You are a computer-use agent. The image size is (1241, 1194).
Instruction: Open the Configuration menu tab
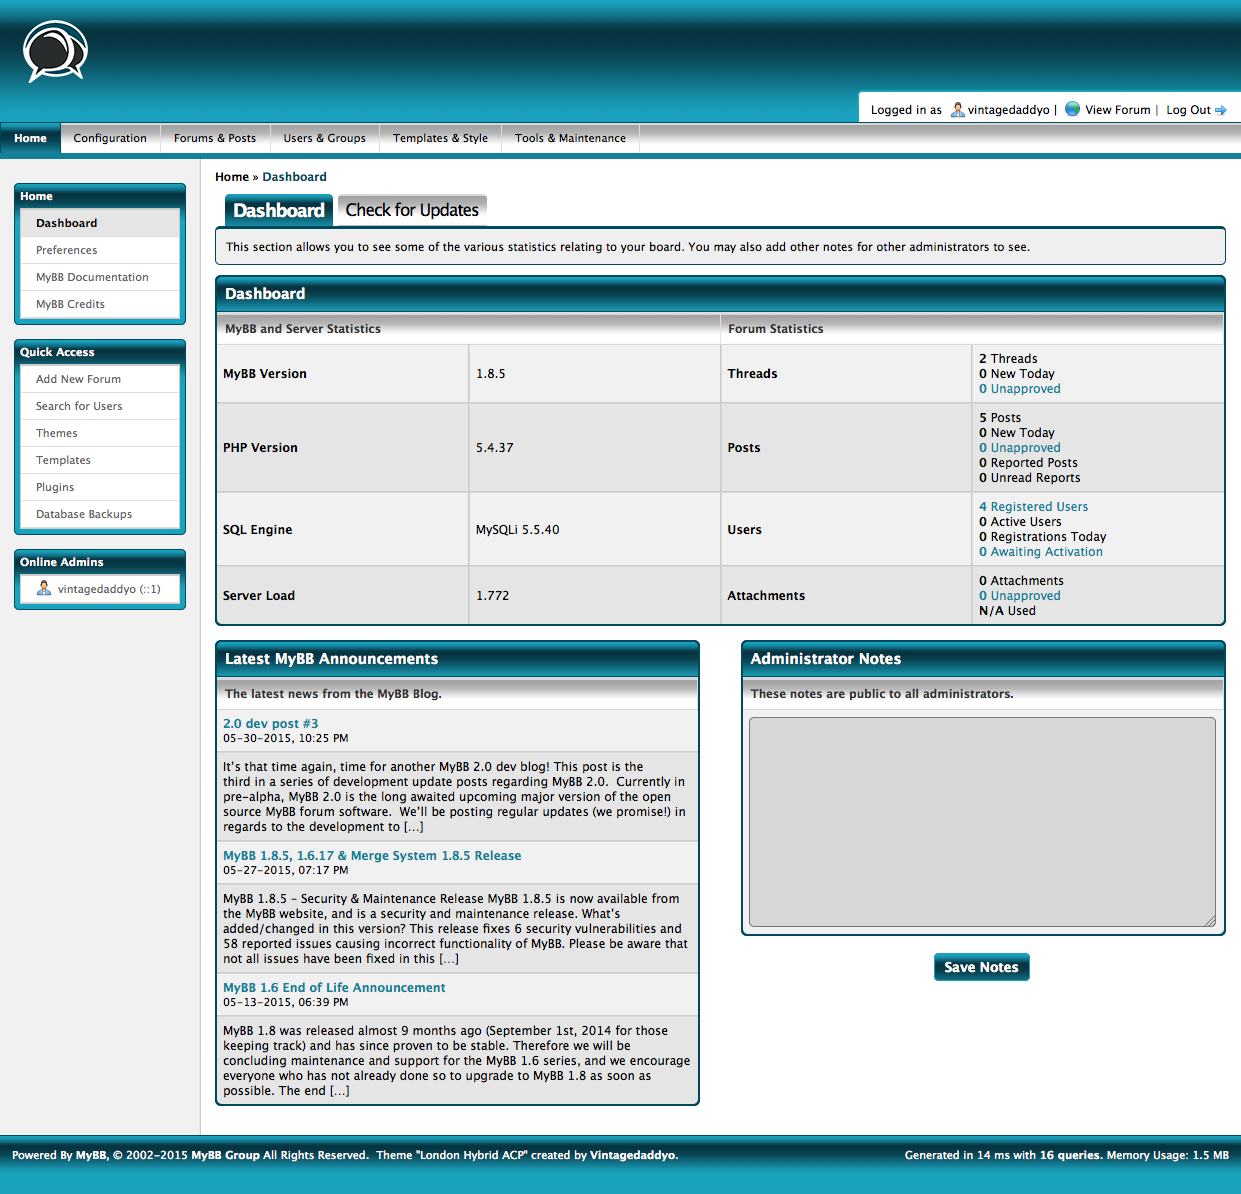pos(110,139)
